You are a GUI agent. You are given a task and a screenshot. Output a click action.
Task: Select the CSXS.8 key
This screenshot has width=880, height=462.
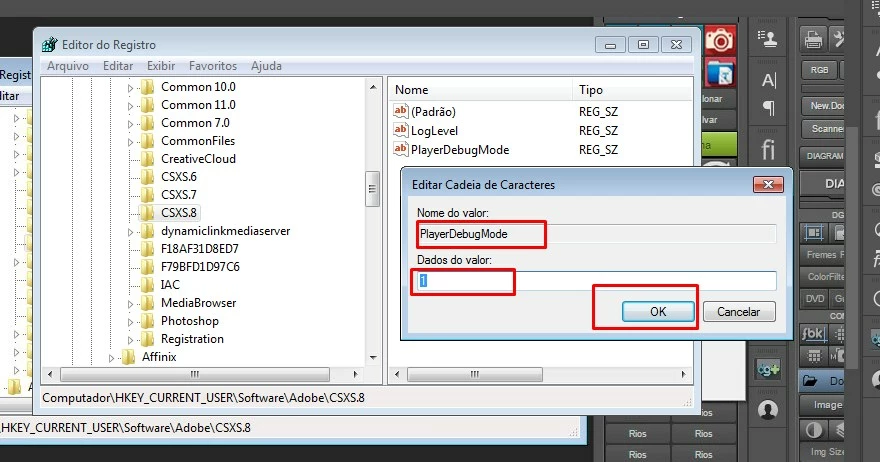pos(178,213)
